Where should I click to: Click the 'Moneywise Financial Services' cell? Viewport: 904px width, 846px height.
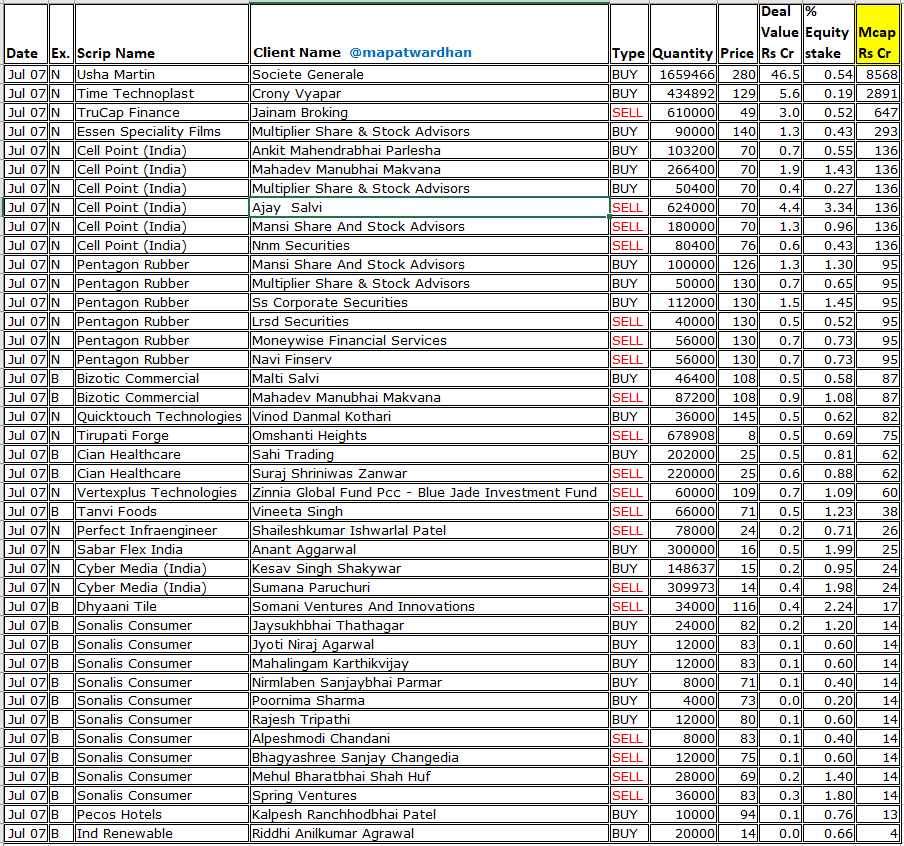click(429, 341)
